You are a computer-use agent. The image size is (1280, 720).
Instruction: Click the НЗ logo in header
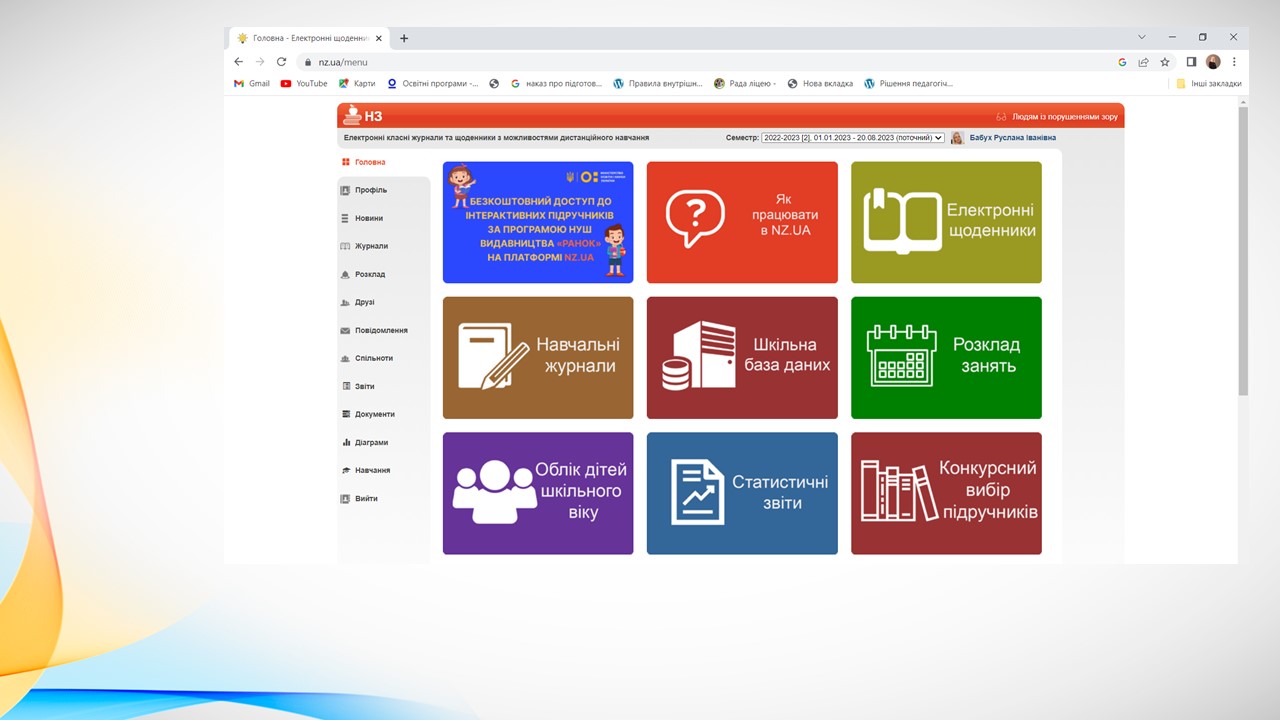[363, 116]
